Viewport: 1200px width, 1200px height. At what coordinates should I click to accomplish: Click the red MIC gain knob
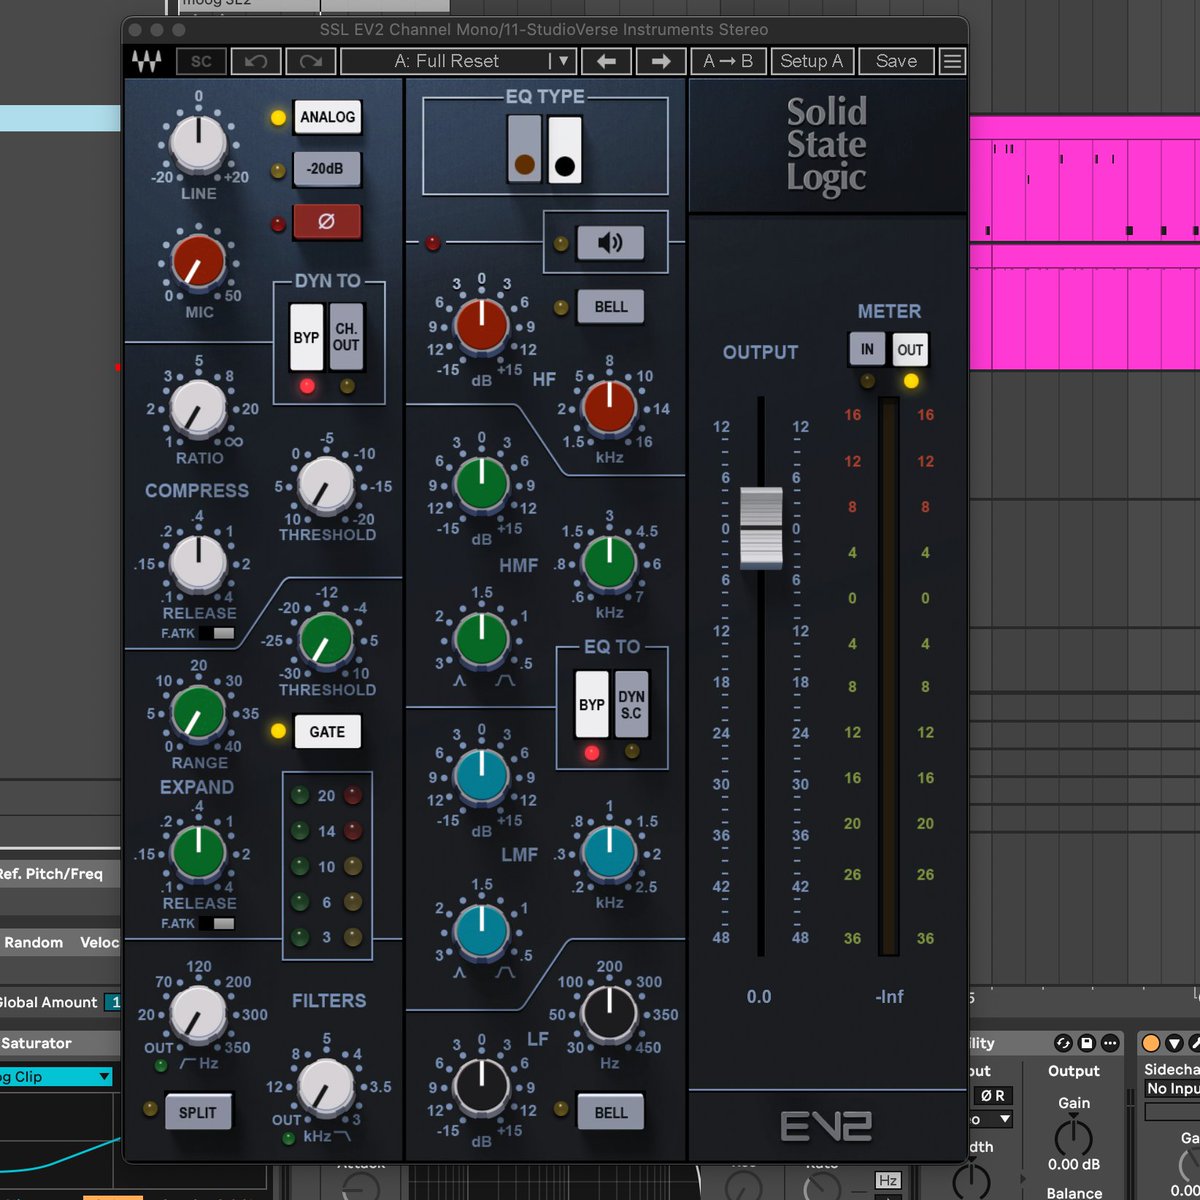pyautogui.click(x=199, y=262)
